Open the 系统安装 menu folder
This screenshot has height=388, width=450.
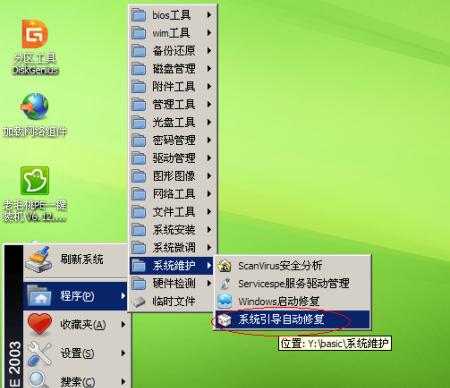[172, 230]
